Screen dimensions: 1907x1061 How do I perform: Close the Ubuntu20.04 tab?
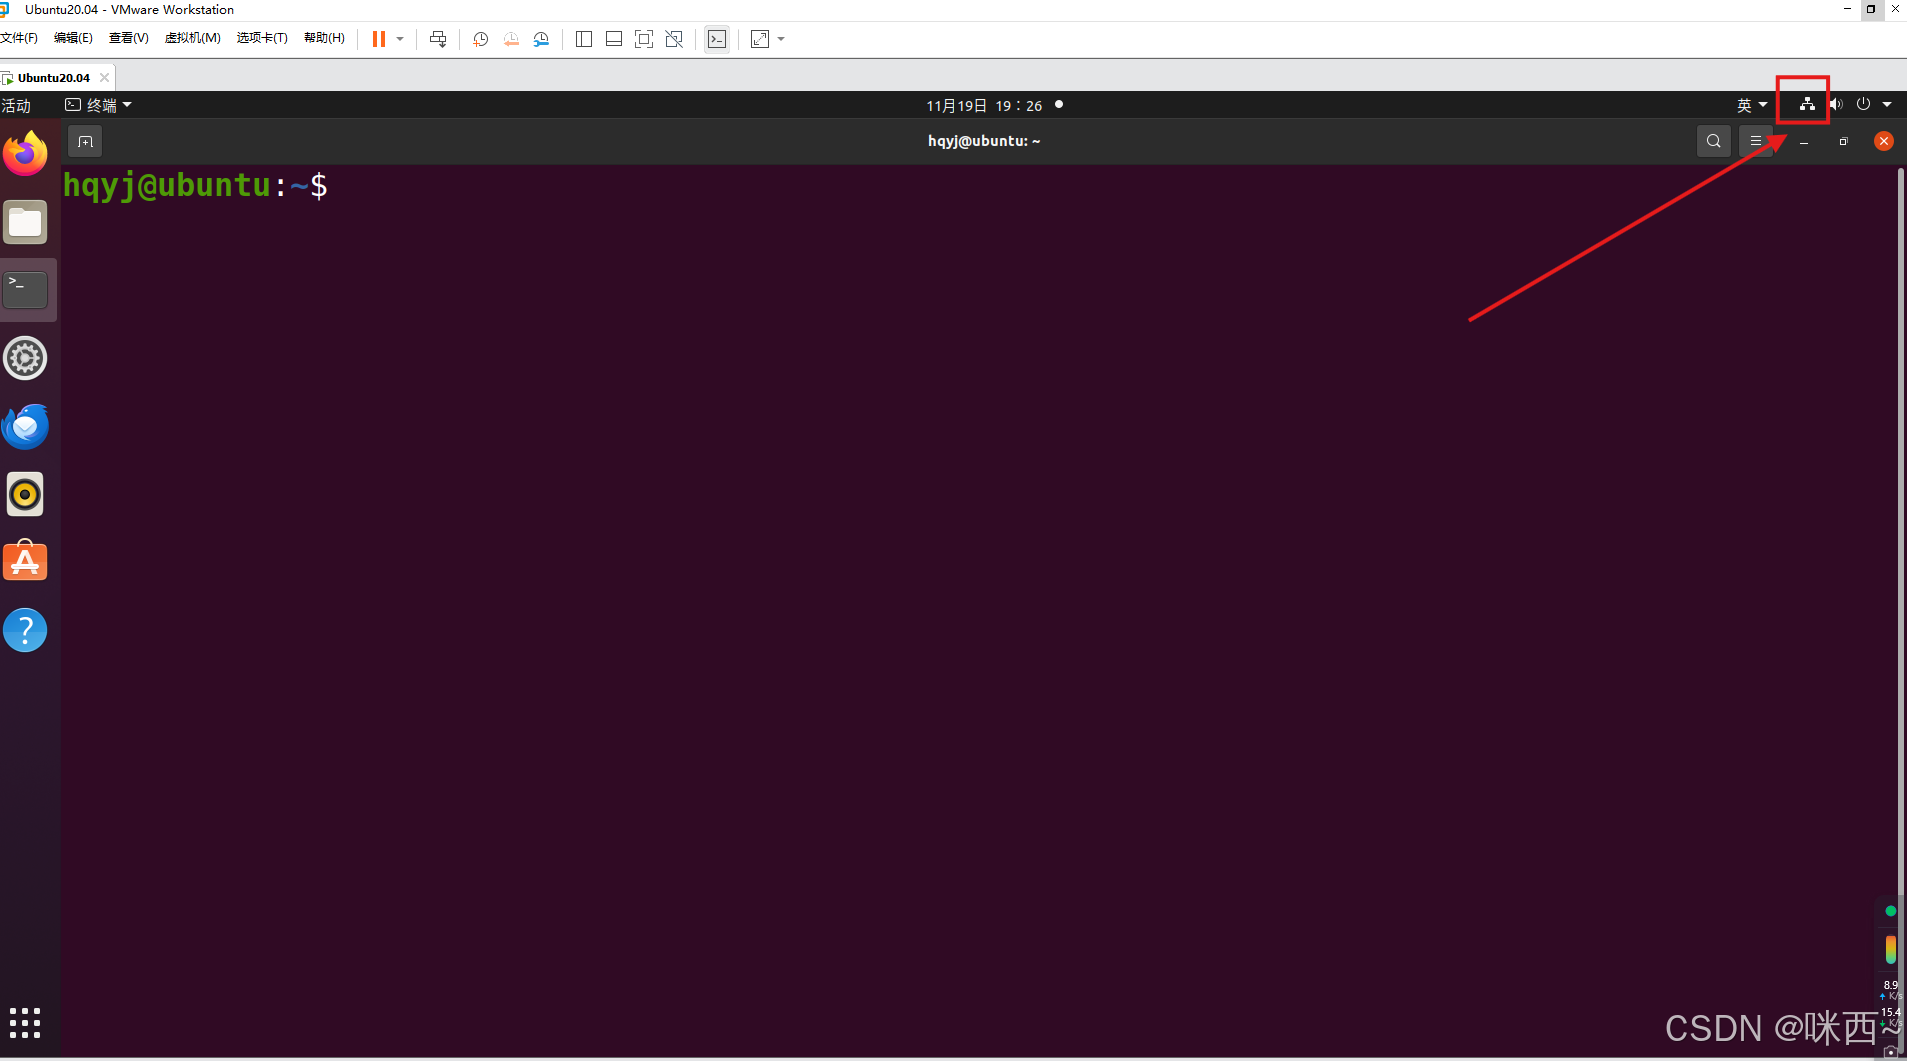click(104, 77)
